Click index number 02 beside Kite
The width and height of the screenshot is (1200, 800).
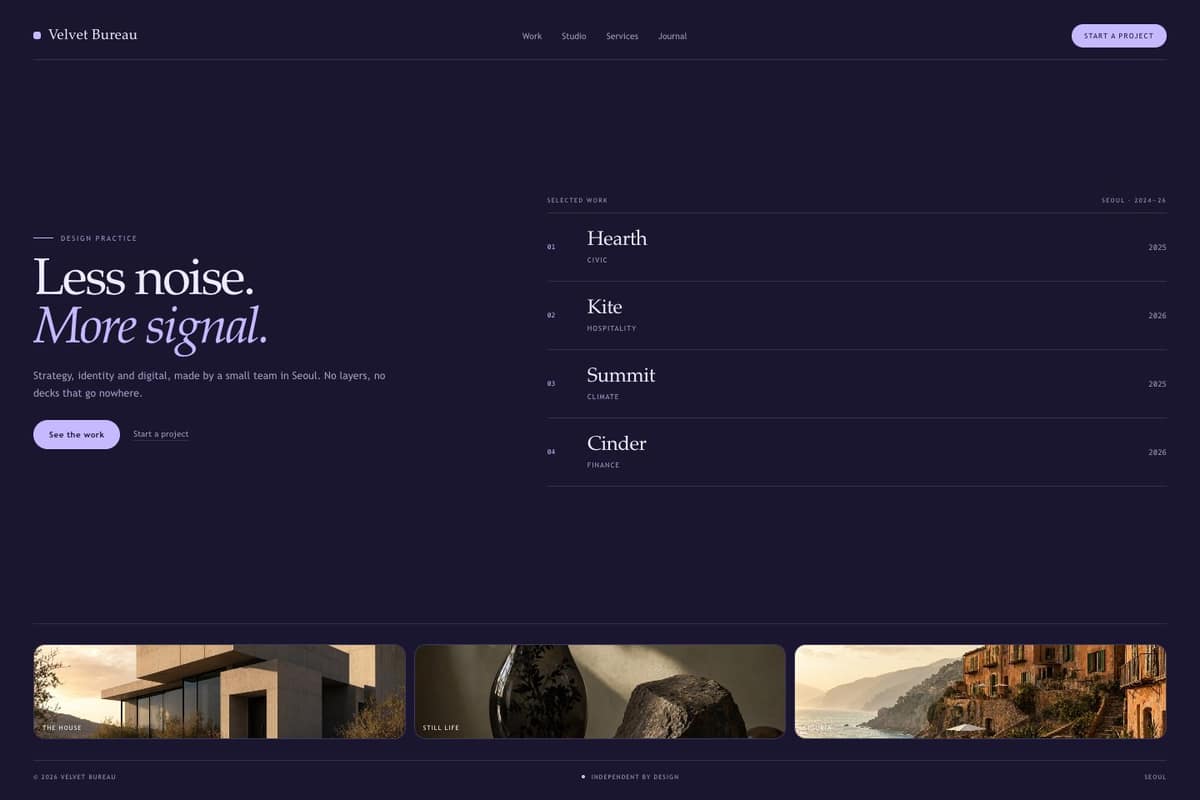(551, 315)
